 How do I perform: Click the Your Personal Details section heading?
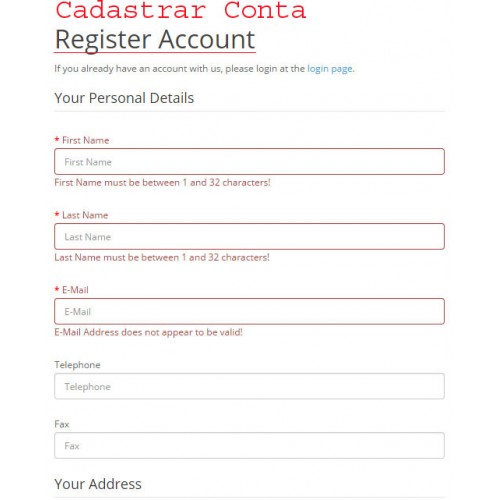[124, 98]
